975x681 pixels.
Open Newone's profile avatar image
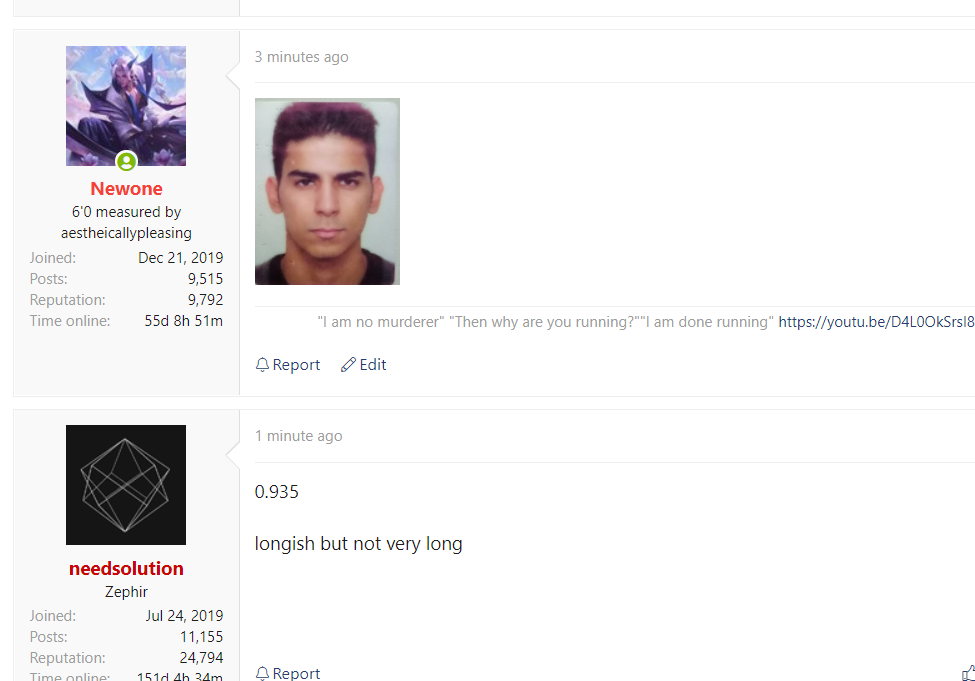(126, 106)
